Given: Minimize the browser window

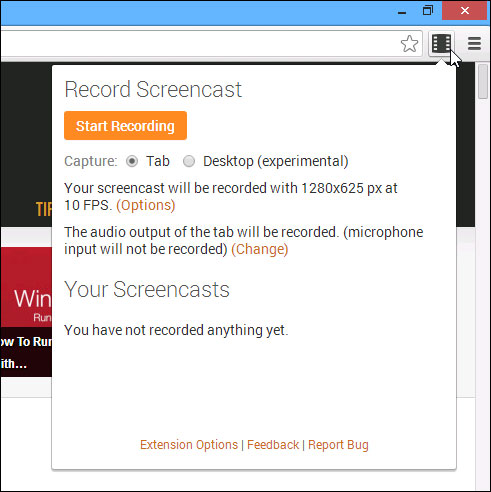Looking at the screenshot, I should click(x=402, y=12).
